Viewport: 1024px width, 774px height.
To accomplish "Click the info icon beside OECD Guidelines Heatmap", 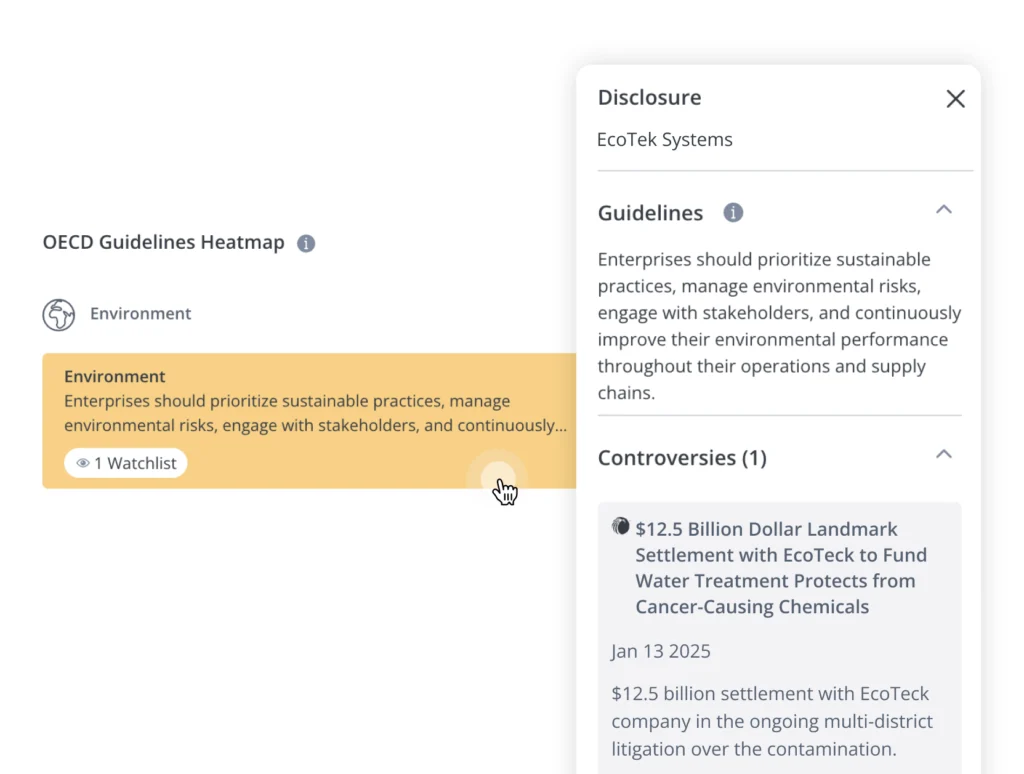I will click(306, 243).
